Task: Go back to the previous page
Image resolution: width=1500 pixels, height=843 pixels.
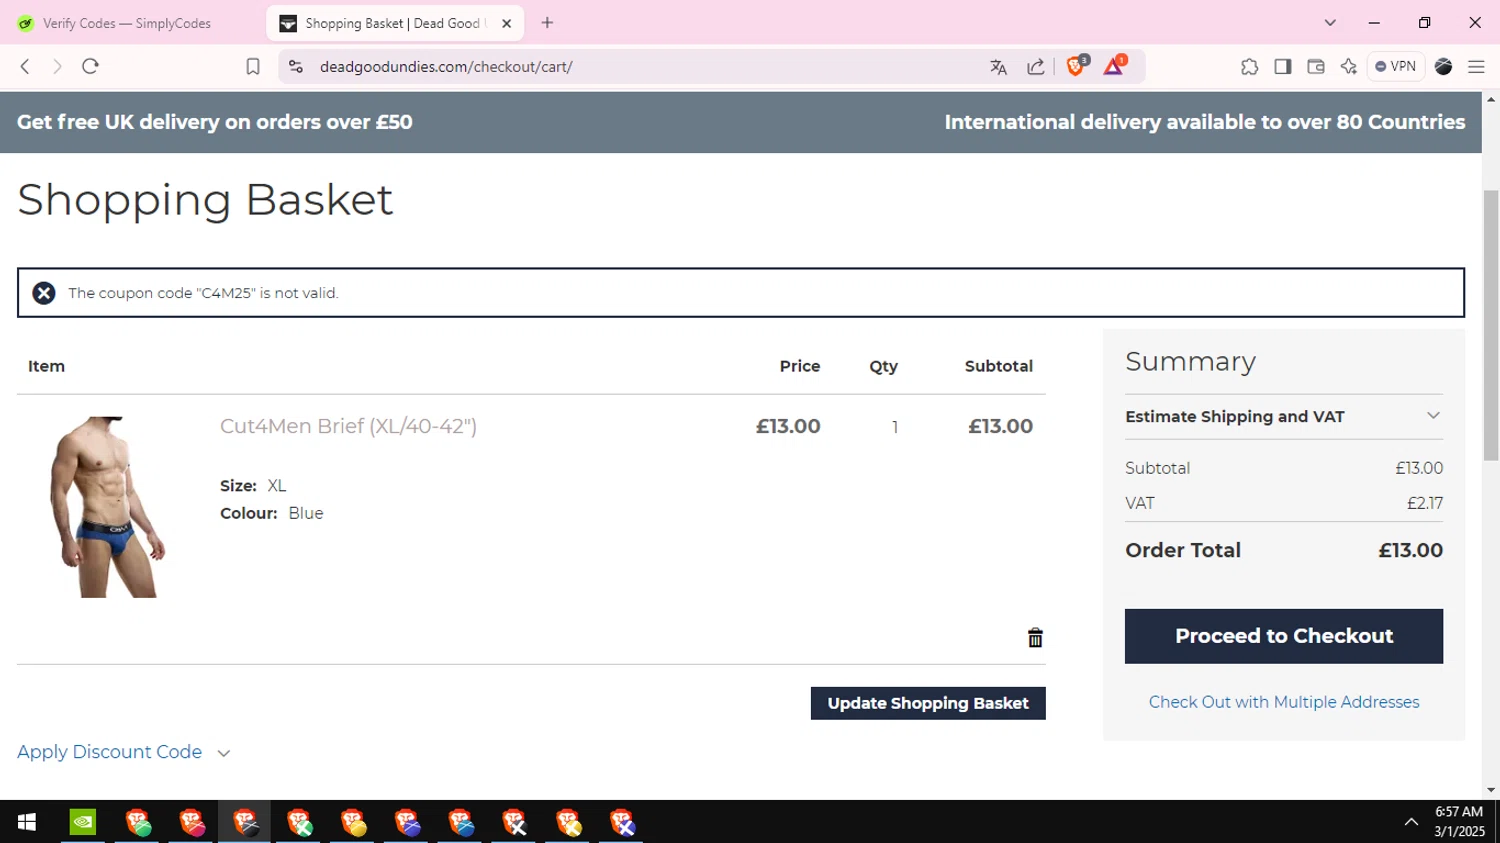Action: [25, 66]
